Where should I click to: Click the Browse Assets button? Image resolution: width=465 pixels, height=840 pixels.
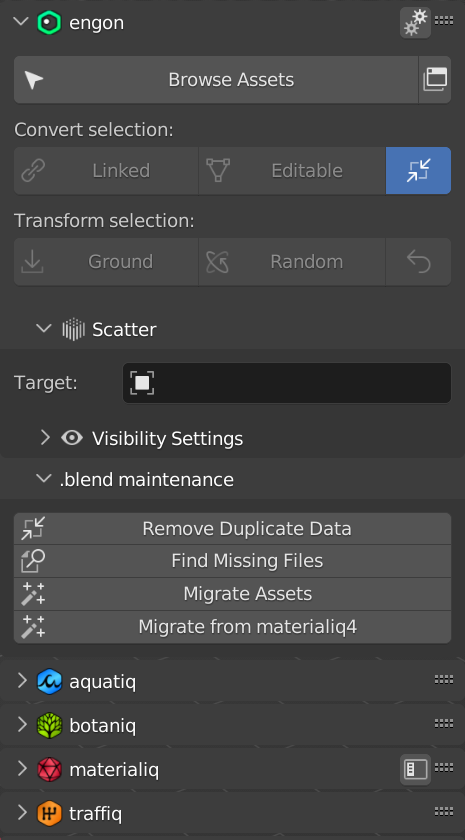(216, 80)
